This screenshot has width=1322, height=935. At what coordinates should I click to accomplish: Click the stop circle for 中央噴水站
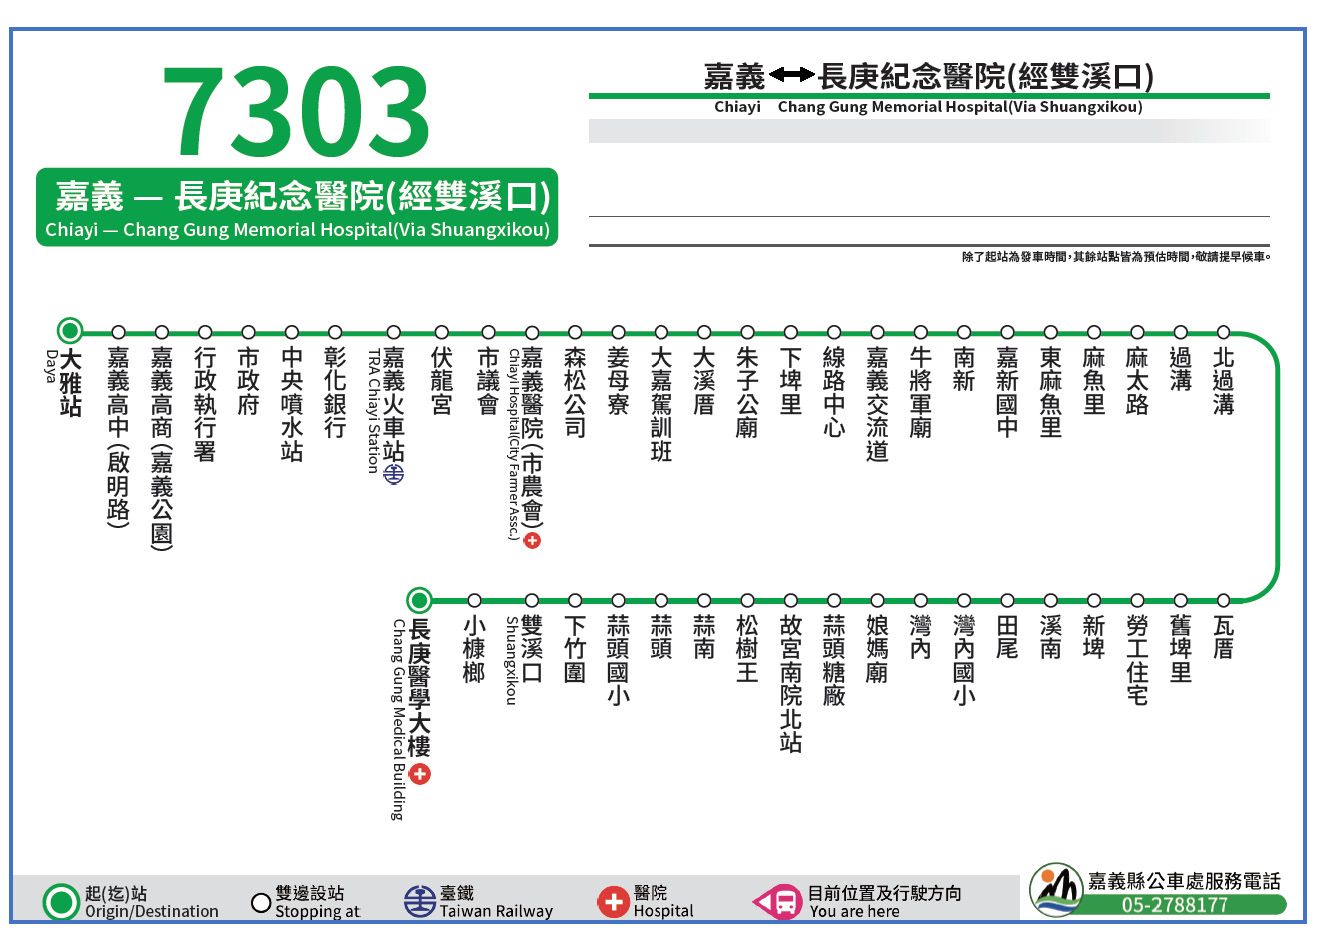tap(292, 332)
